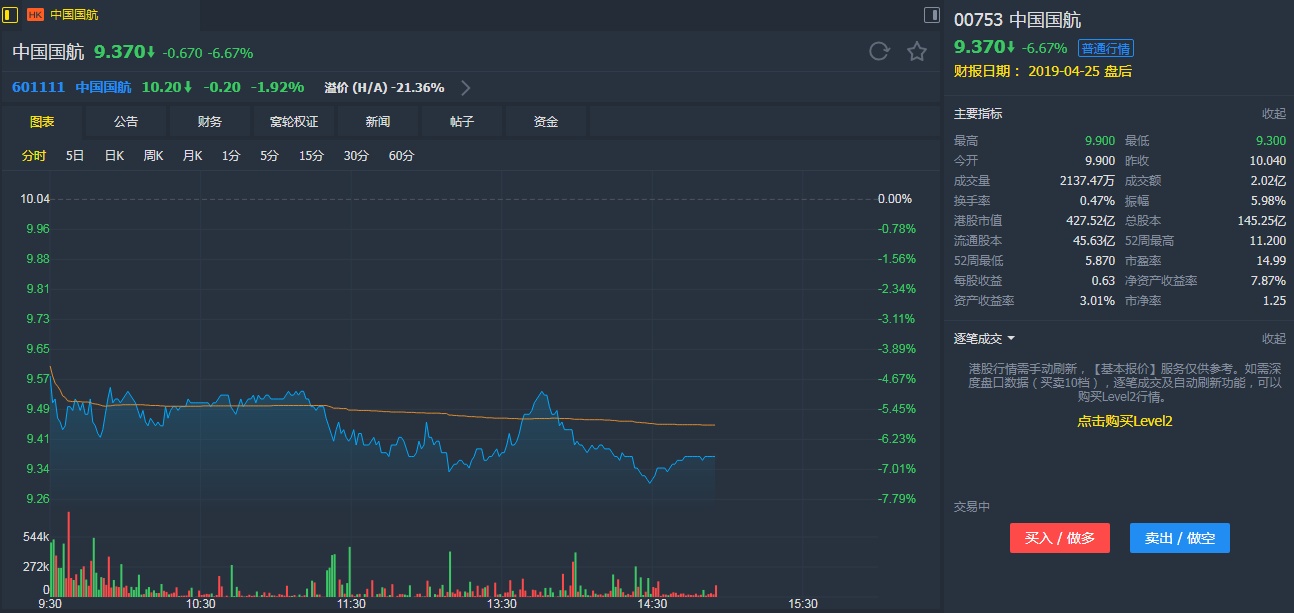The image size is (1294, 613).
Task: Click the 卖出 / 做空 button
Action: click(1180, 538)
